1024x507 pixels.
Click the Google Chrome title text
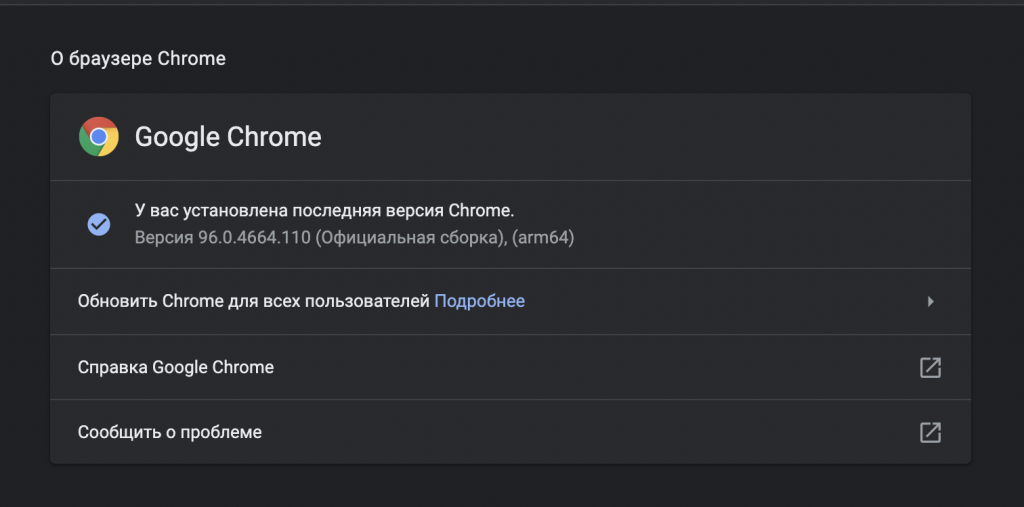click(x=228, y=137)
